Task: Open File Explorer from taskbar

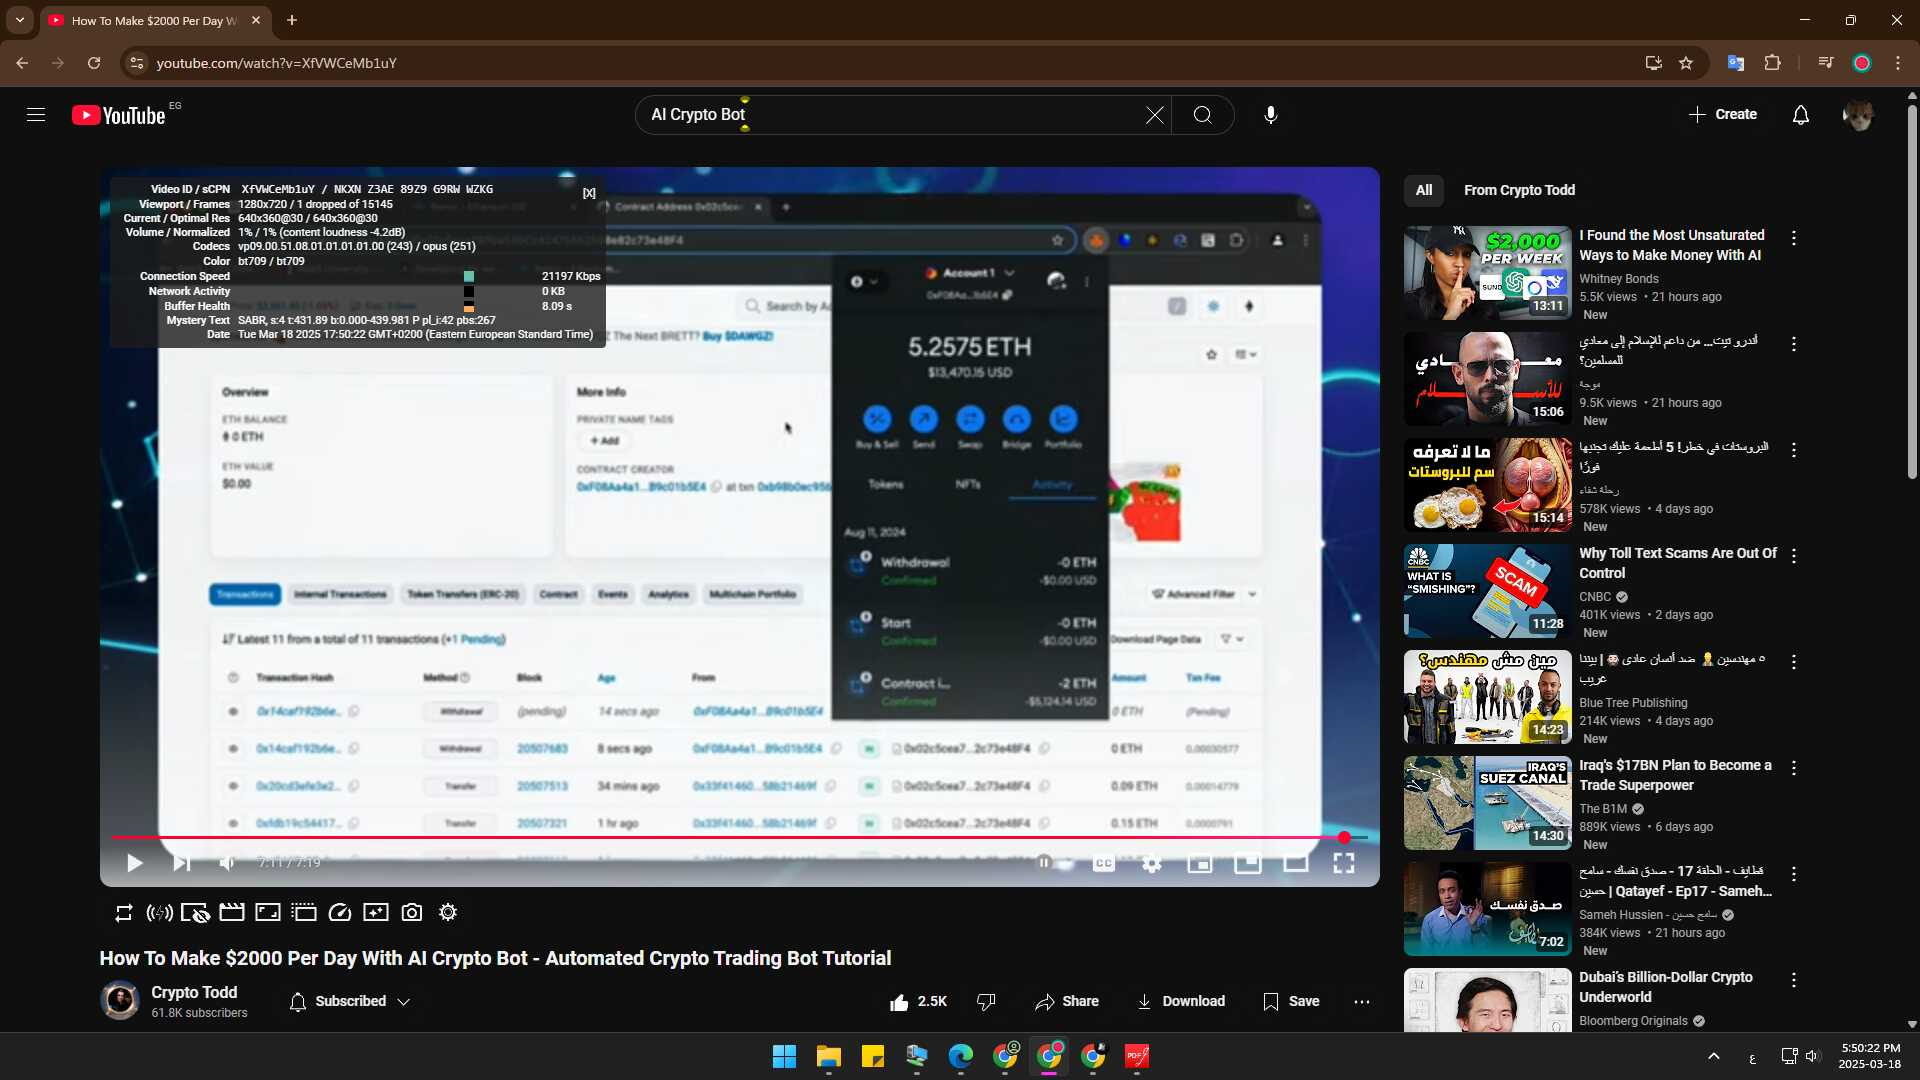Action: click(829, 1056)
